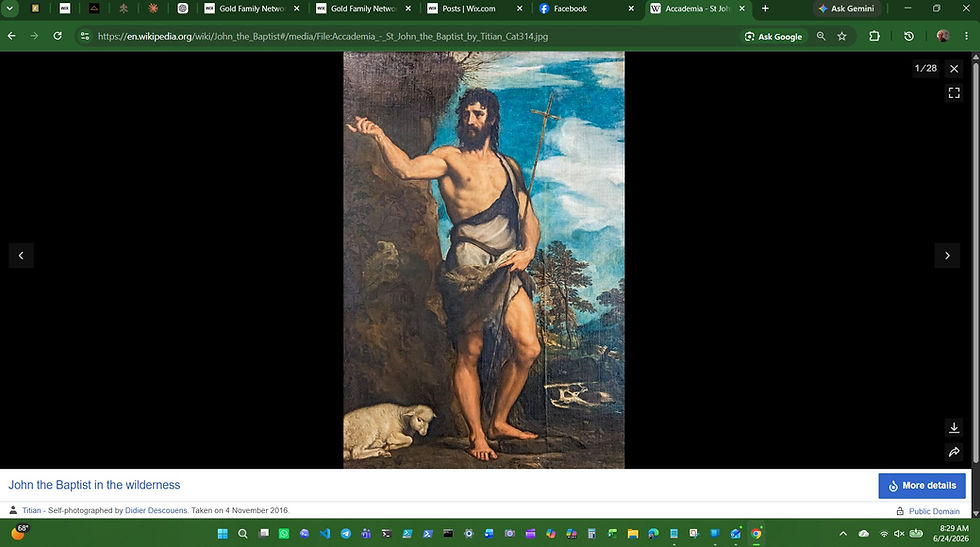980x547 pixels.
Task: Switch to the Facebook tab
Action: click(586, 9)
